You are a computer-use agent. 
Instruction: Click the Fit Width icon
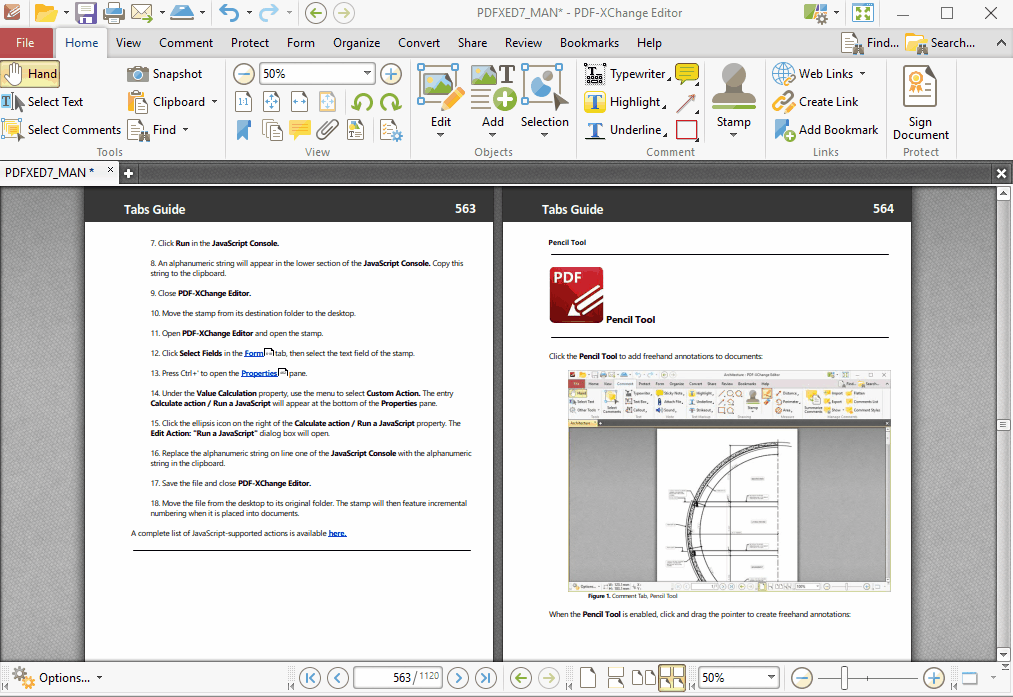click(300, 101)
